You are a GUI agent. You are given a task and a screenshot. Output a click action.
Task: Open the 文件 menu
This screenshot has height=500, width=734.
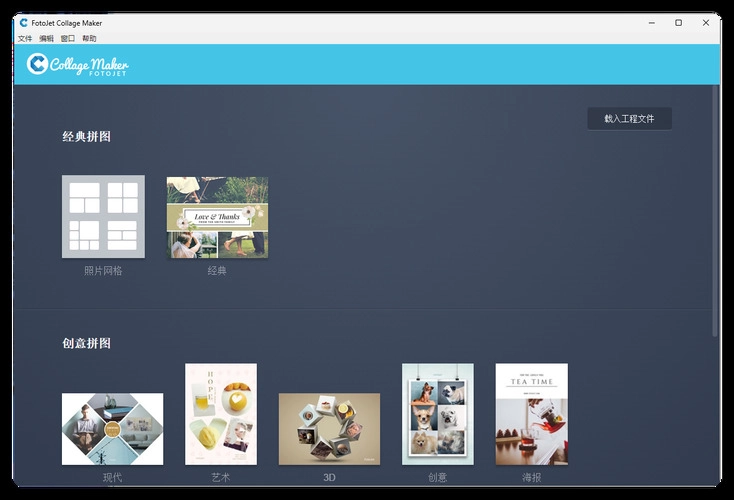tap(25, 38)
